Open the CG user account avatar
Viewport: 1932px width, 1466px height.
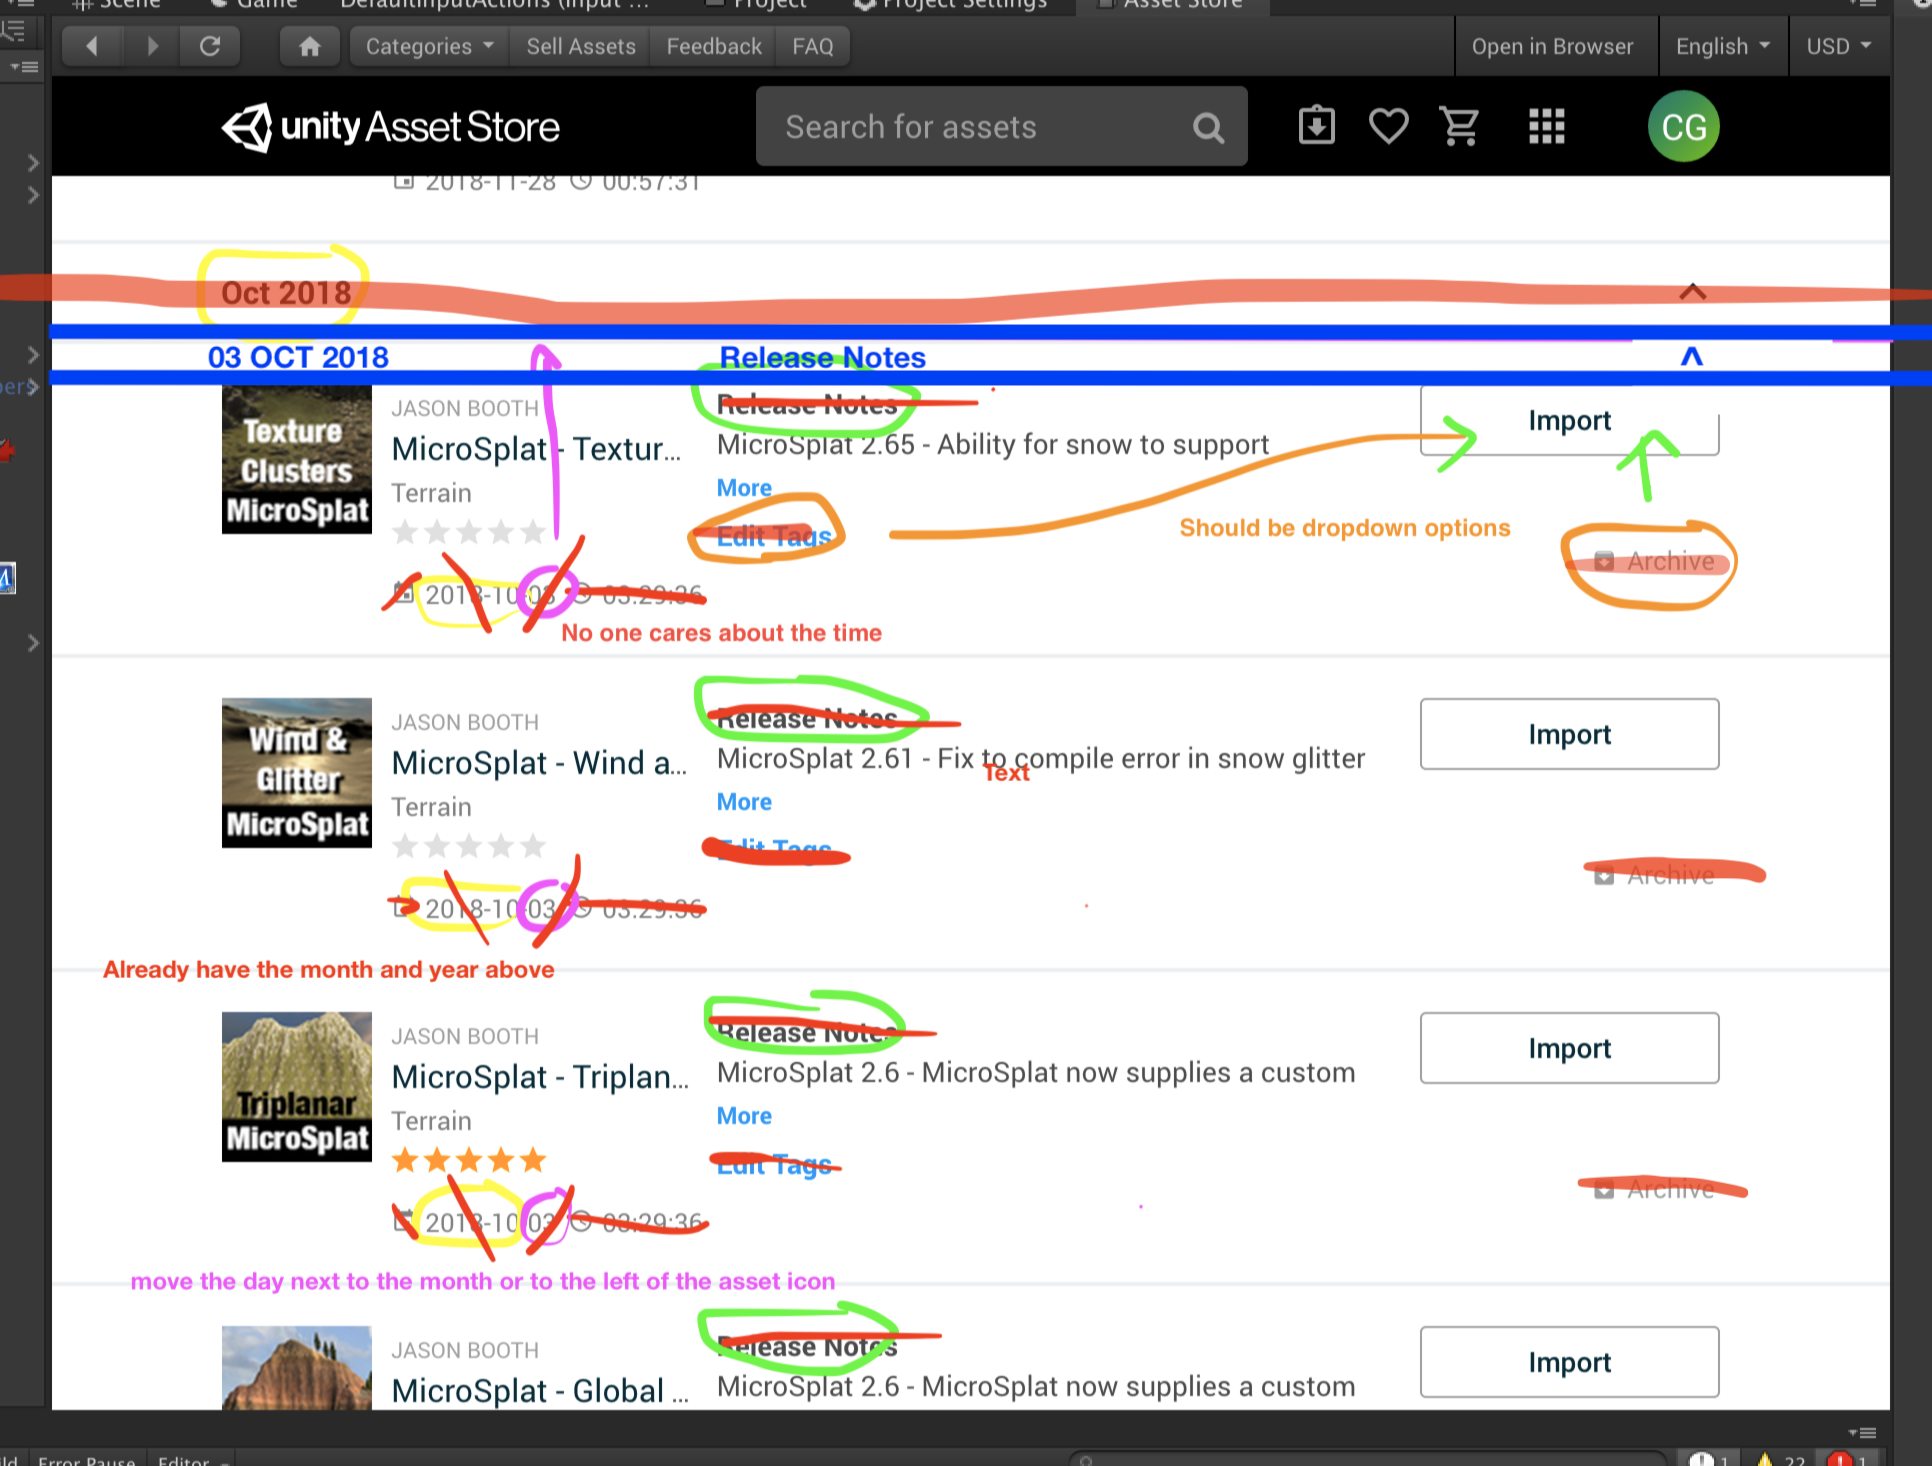pos(1683,127)
